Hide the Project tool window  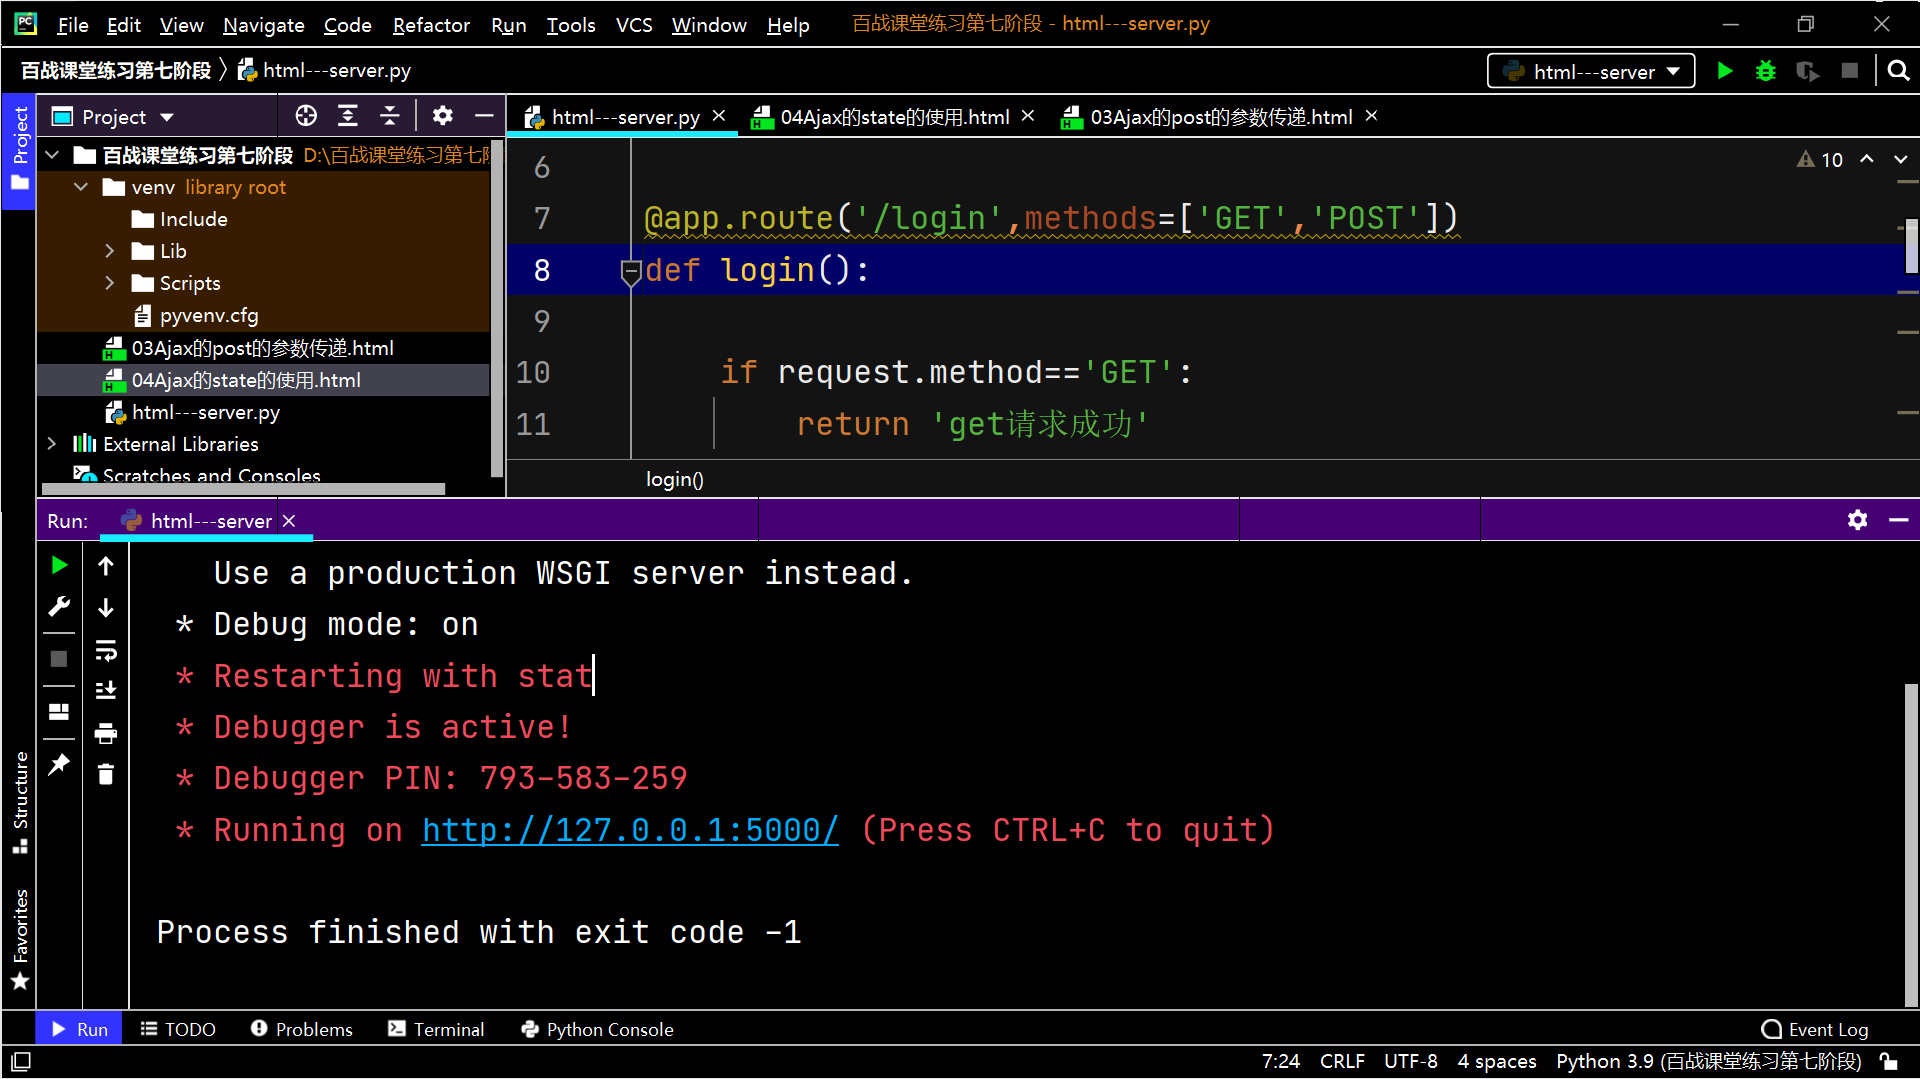484,116
